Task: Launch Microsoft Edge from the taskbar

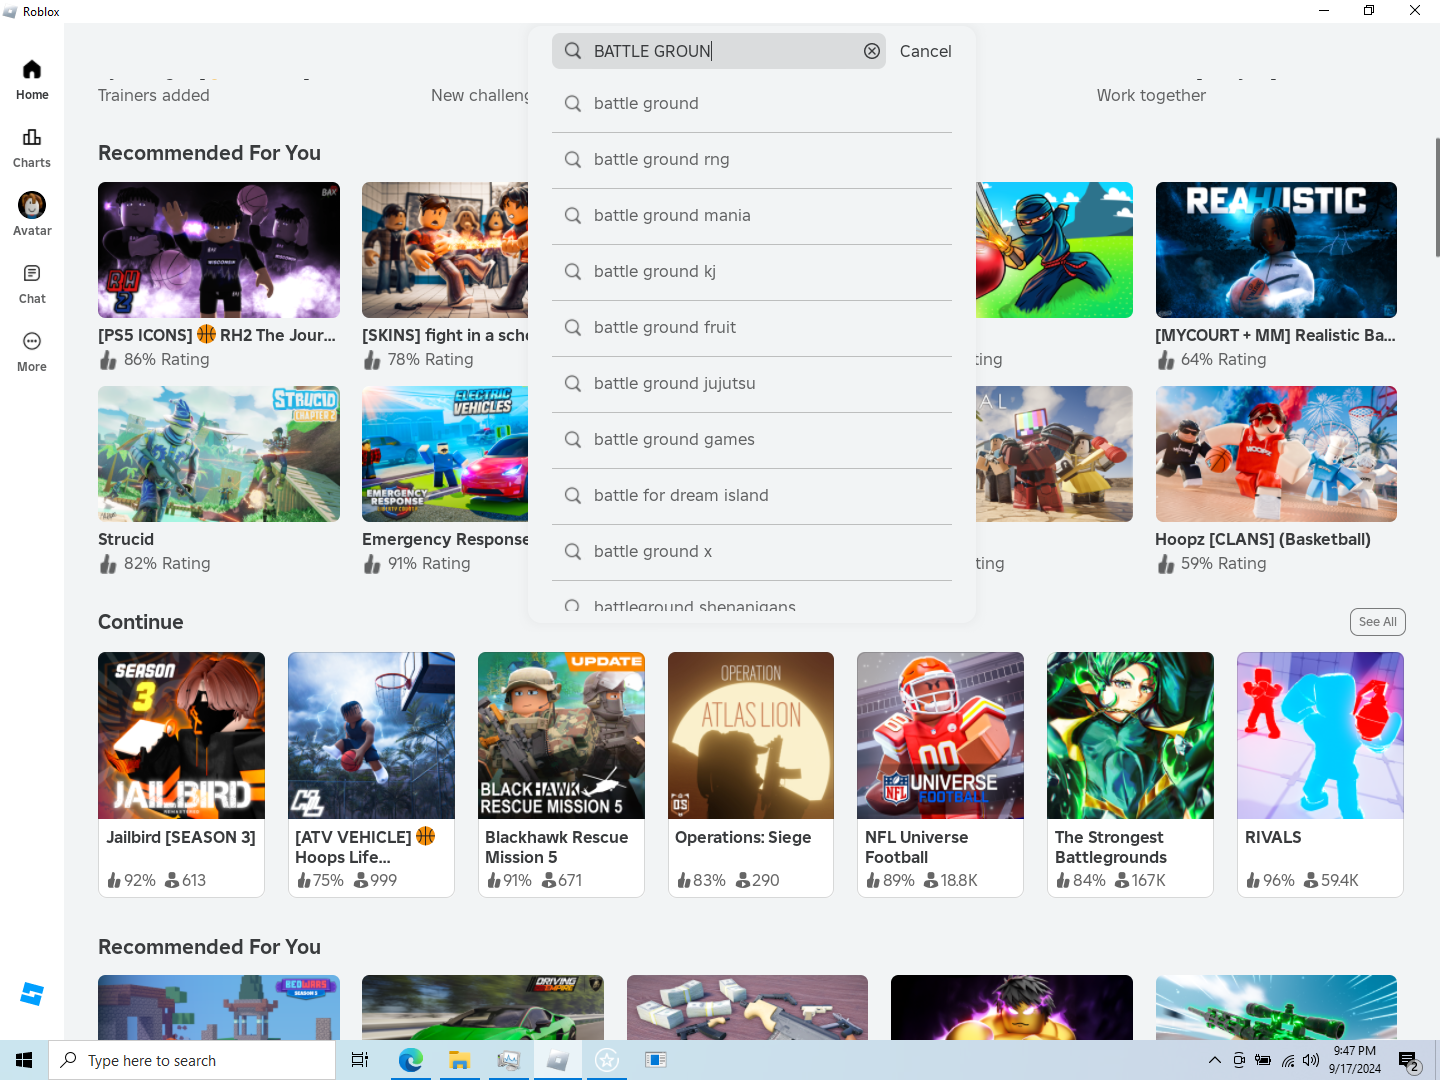Action: click(x=410, y=1060)
